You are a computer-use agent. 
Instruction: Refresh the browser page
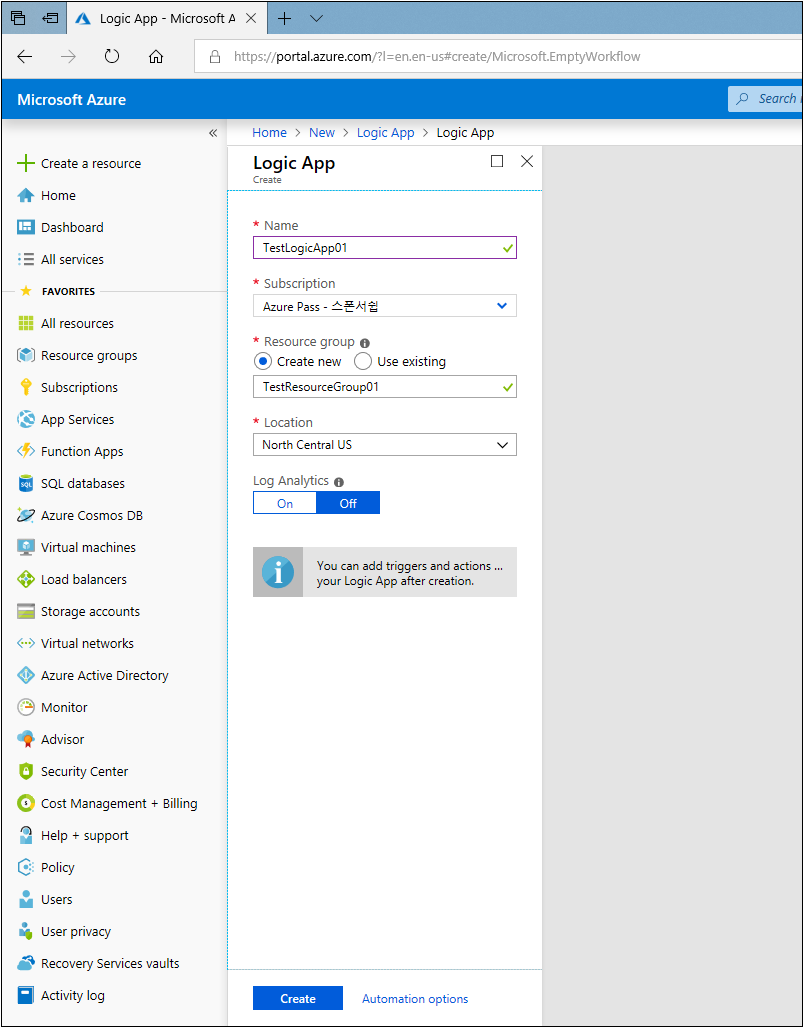pyautogui.click(x=112, y=56)
